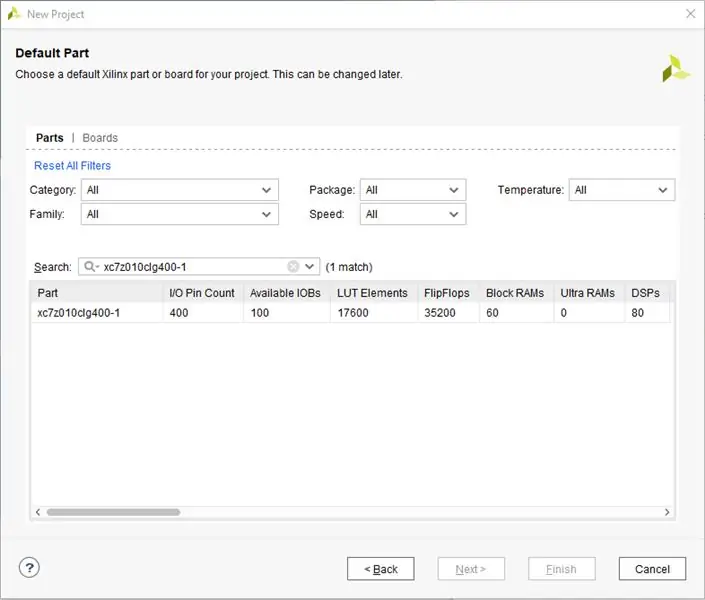Switch to the Parts tab
Image resolution: width=705 pixels, height=600 pixels.
(x=50, y=138)
